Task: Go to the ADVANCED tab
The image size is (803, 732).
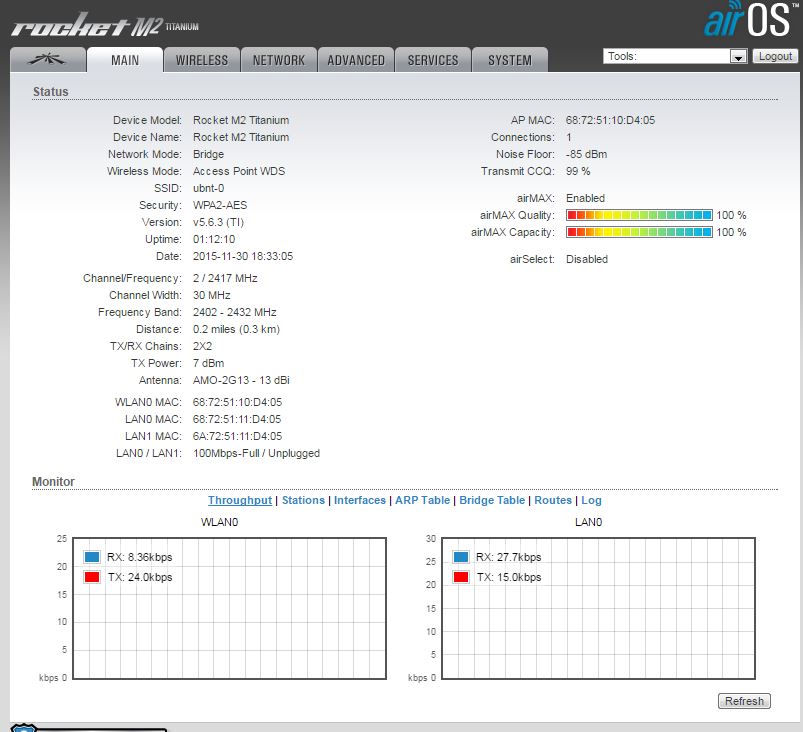Action: (356, 60)
